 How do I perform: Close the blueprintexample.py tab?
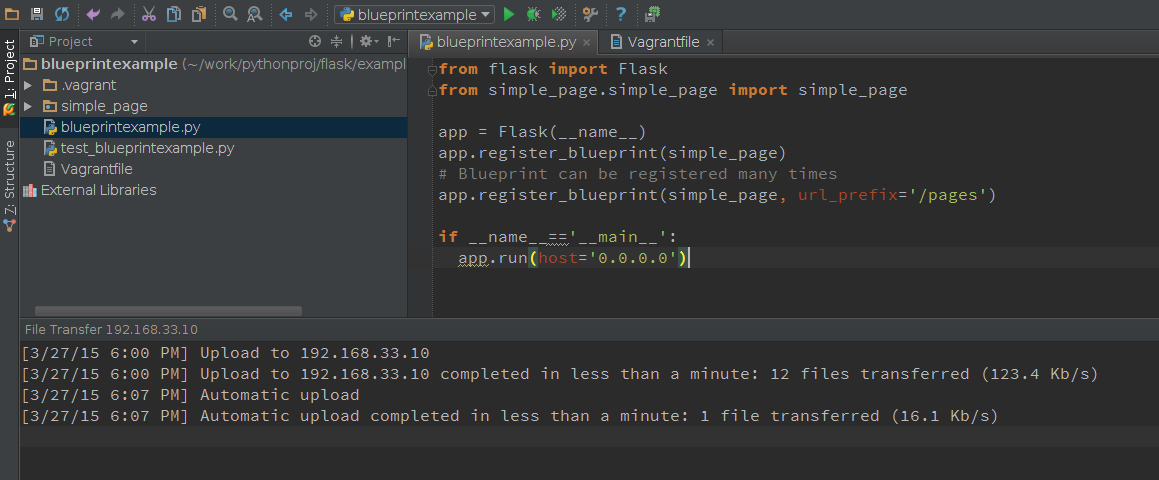point(586,43)
